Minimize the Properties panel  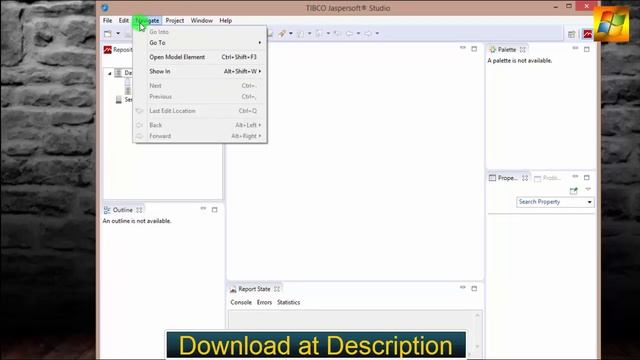click(576, 177)
